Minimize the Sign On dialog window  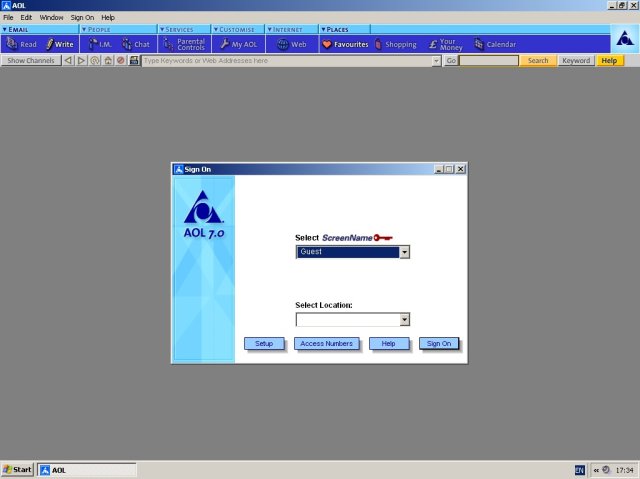(438, 169)
